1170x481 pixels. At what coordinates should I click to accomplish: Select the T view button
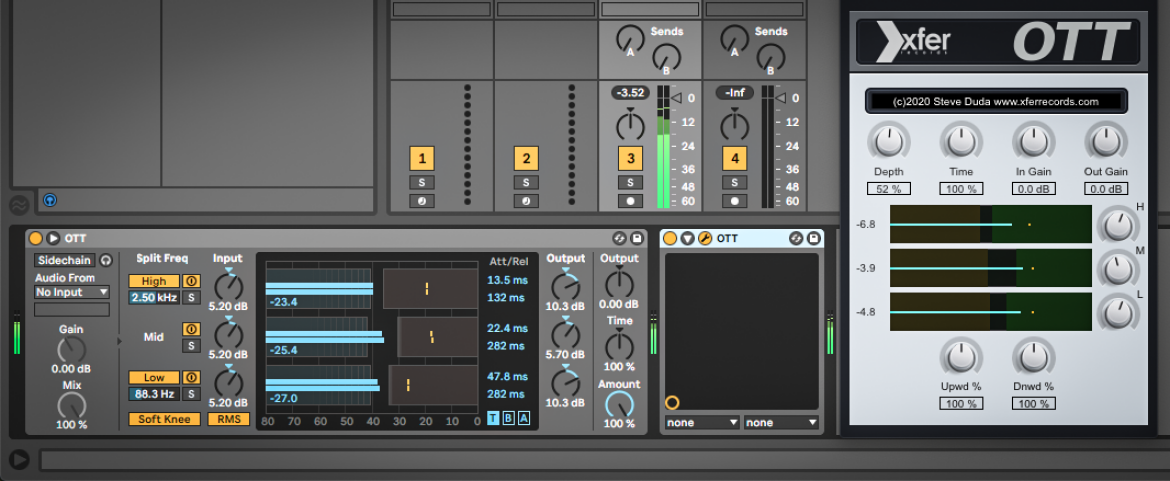click(x=493, y=418)
